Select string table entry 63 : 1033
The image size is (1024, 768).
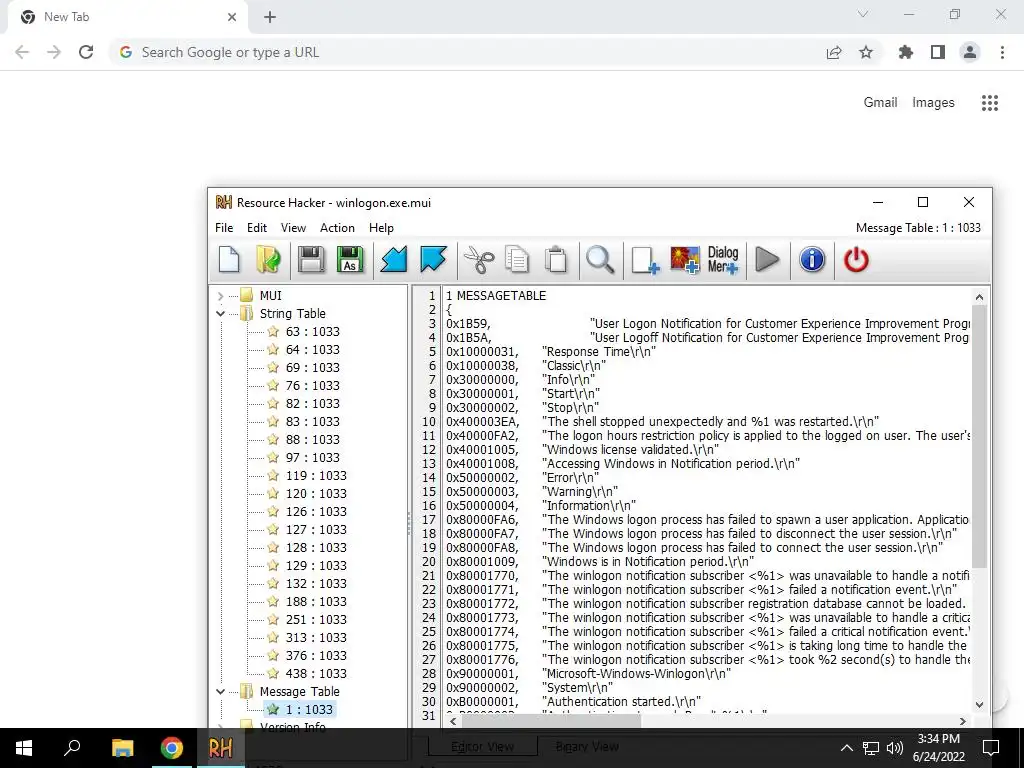pyautogui.click(x=313, y=332)
